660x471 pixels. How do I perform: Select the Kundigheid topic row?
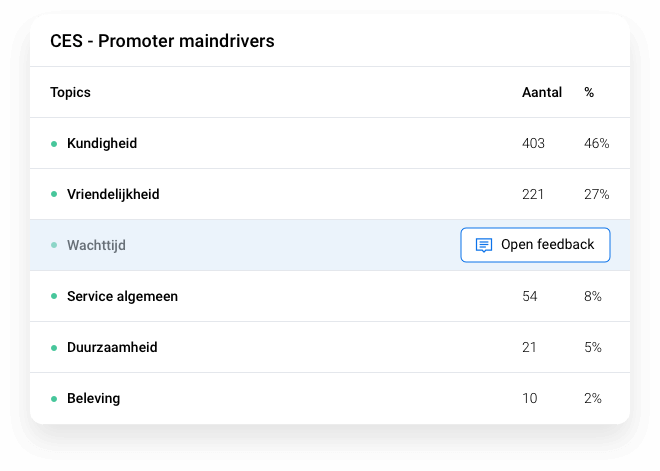[330, 143]
